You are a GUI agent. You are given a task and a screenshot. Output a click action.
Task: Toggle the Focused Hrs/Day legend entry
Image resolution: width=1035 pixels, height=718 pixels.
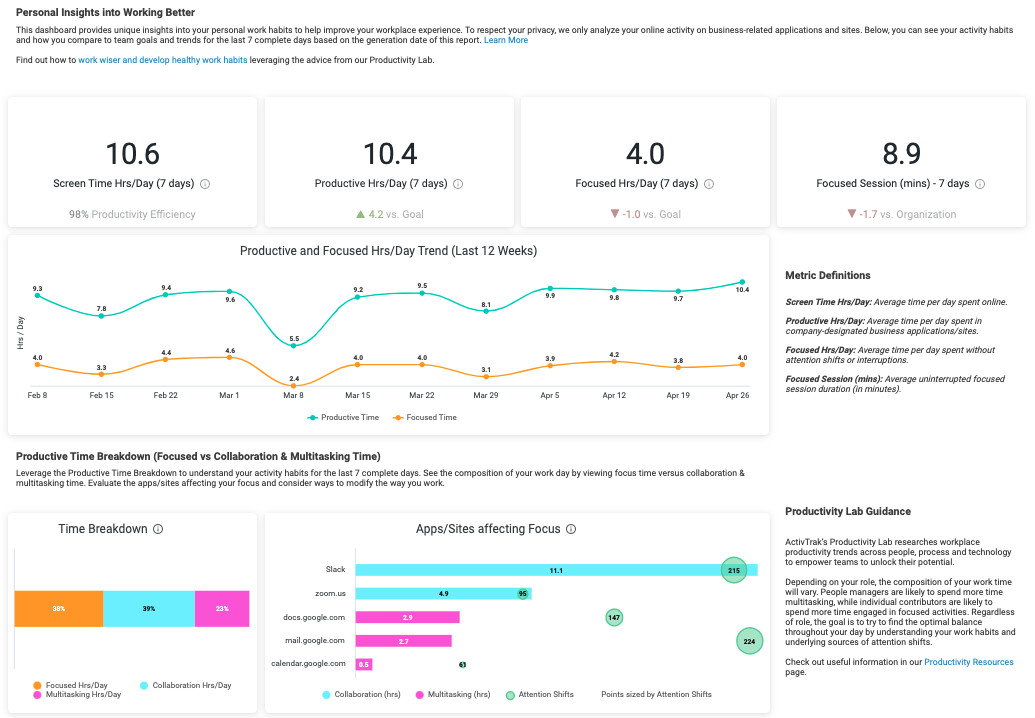(71, 685)
